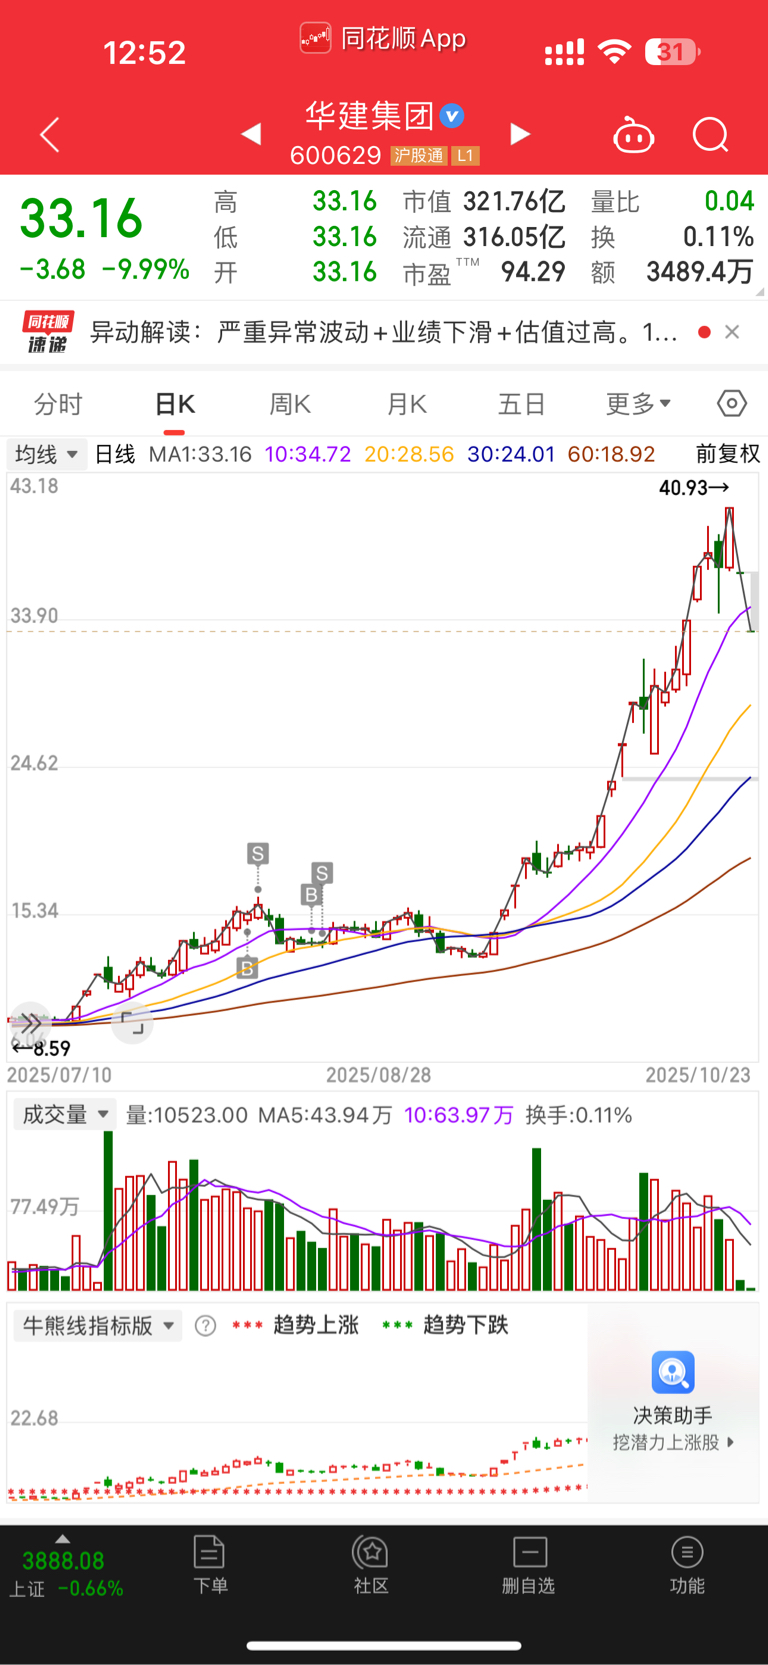Tap 挖潜力上涨股 link

[x=673, y=1443]
